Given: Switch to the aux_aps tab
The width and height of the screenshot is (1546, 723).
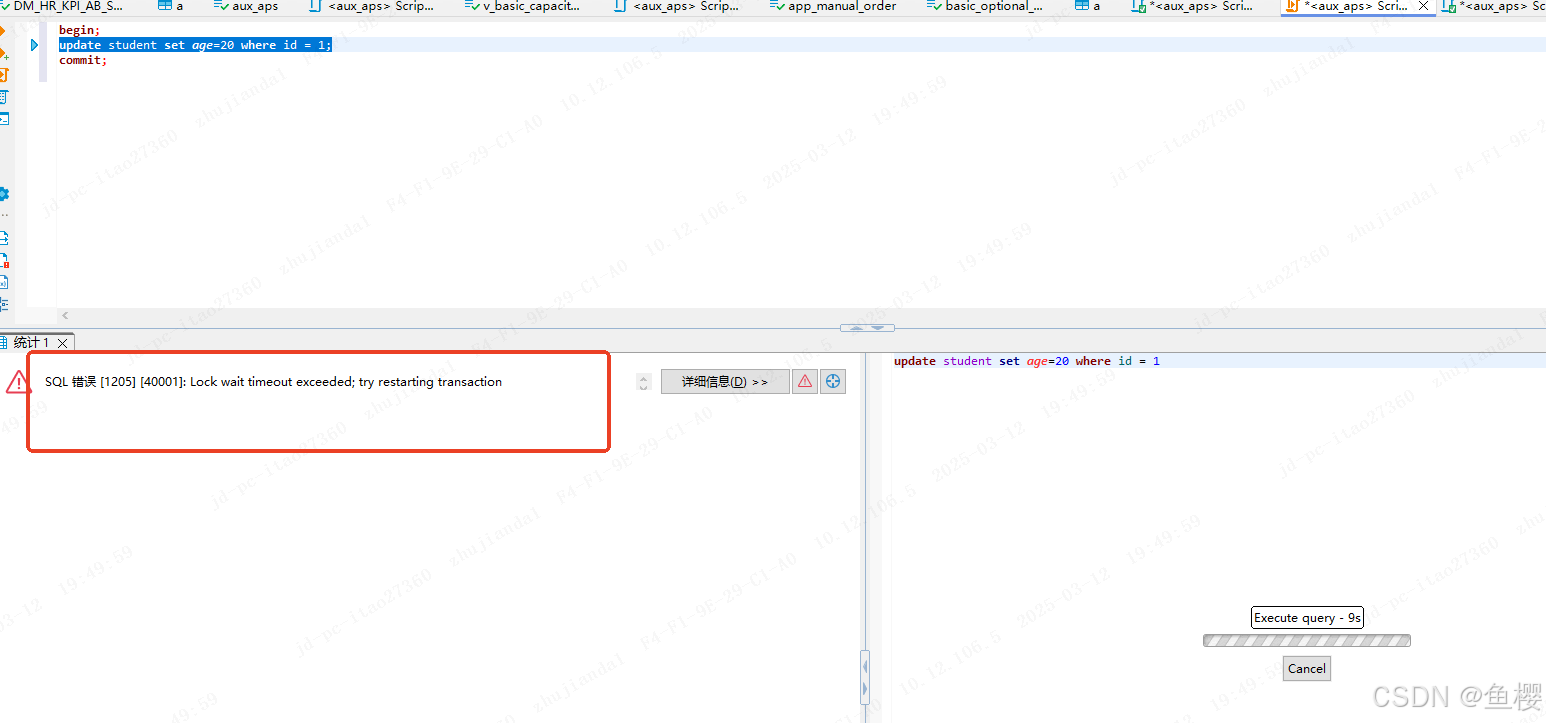Looking at the screenshot, I should pyautogui.click(x=248, y=7).
